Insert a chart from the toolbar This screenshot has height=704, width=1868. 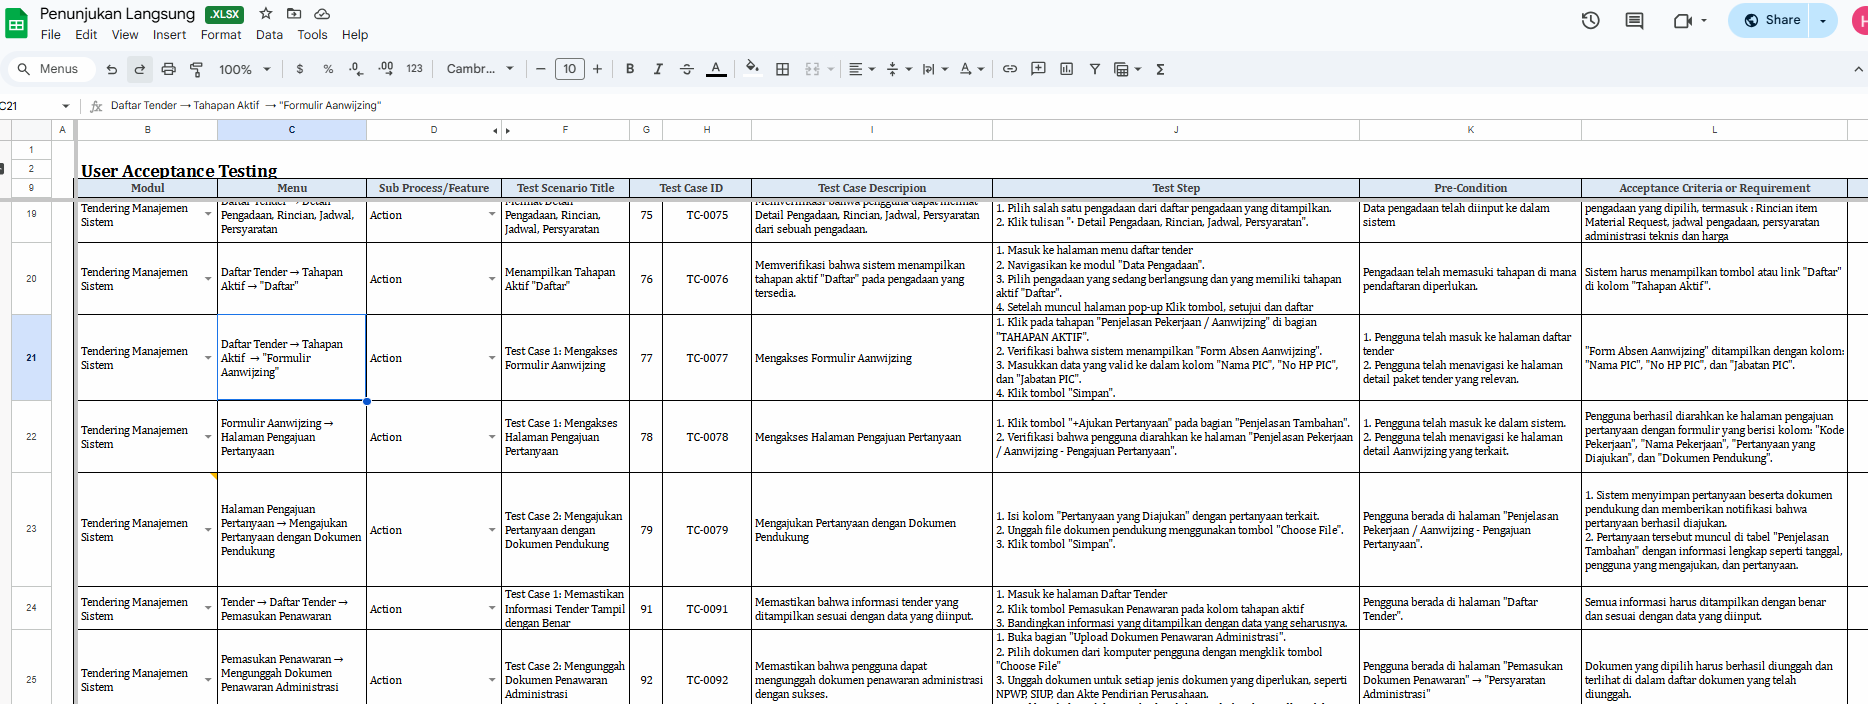(x=1066, y=69)
